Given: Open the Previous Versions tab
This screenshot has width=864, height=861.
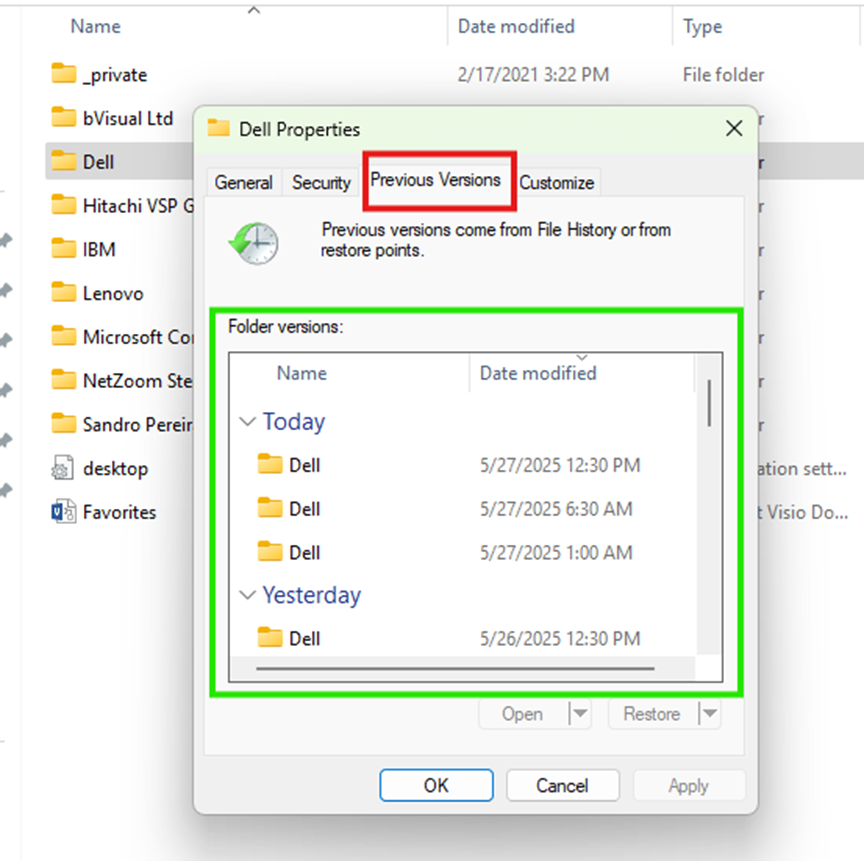Looking at the screenshot, I should tap(435, 180).
